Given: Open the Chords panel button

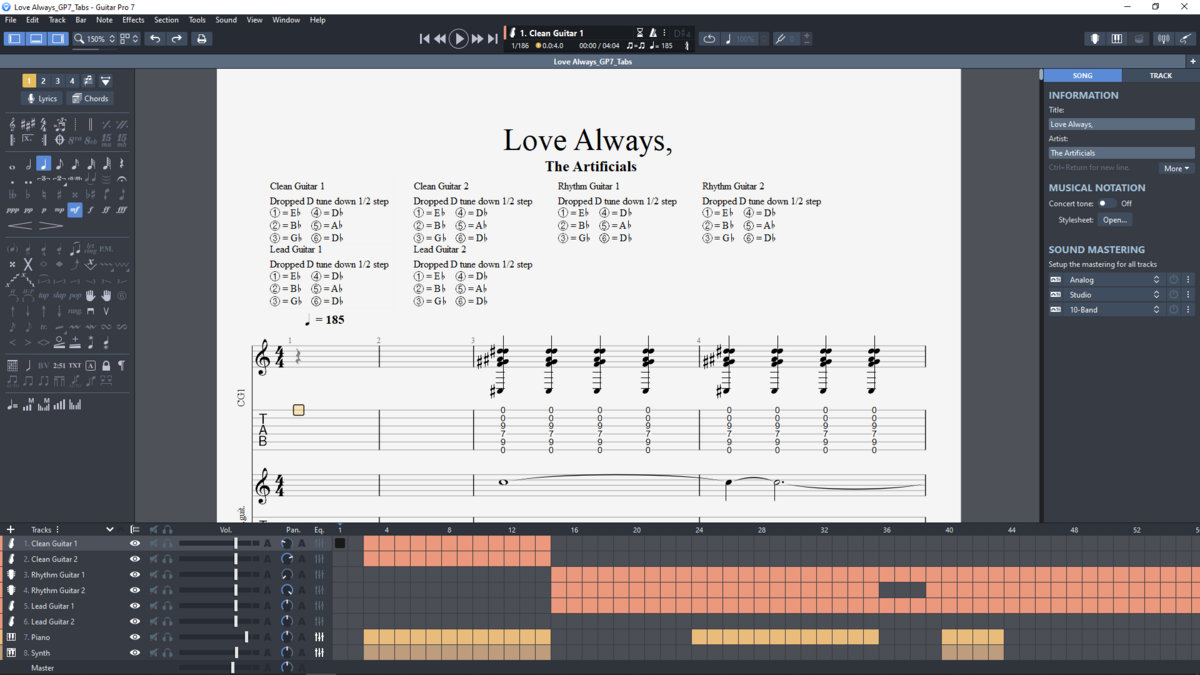Looking at the screenshot, I should pos(90,99).
